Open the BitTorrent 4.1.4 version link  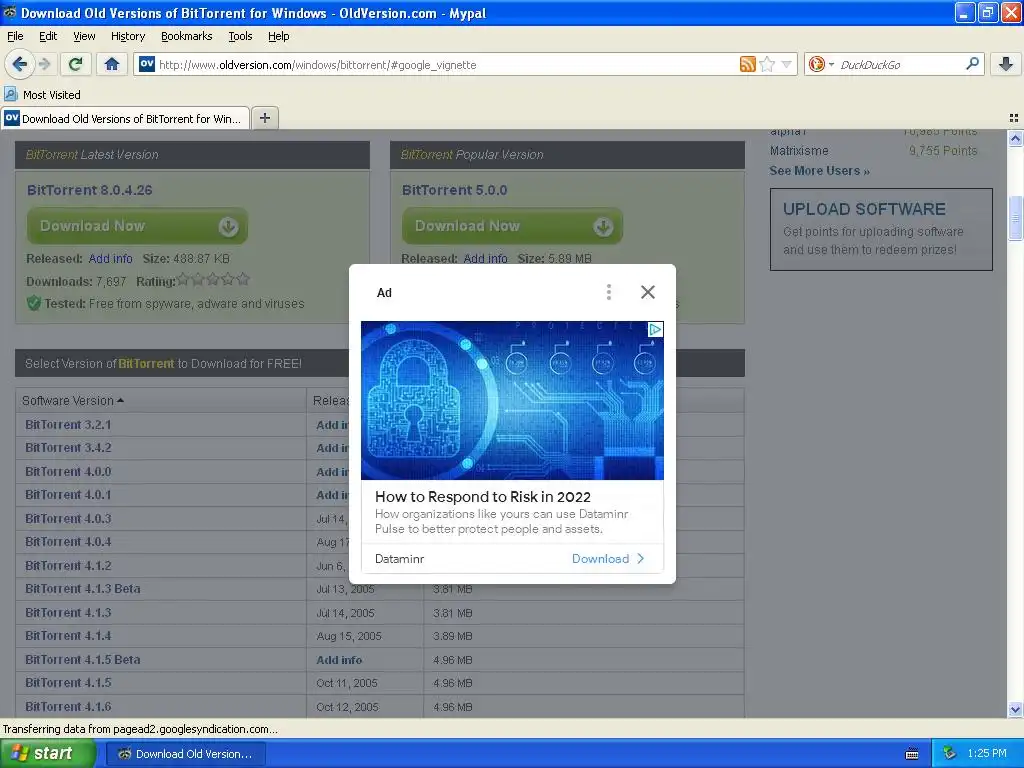(68, 636)
